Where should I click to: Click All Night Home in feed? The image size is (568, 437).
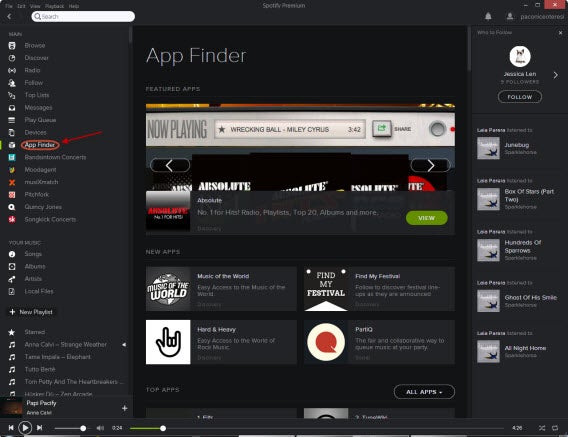coord(525,348)
